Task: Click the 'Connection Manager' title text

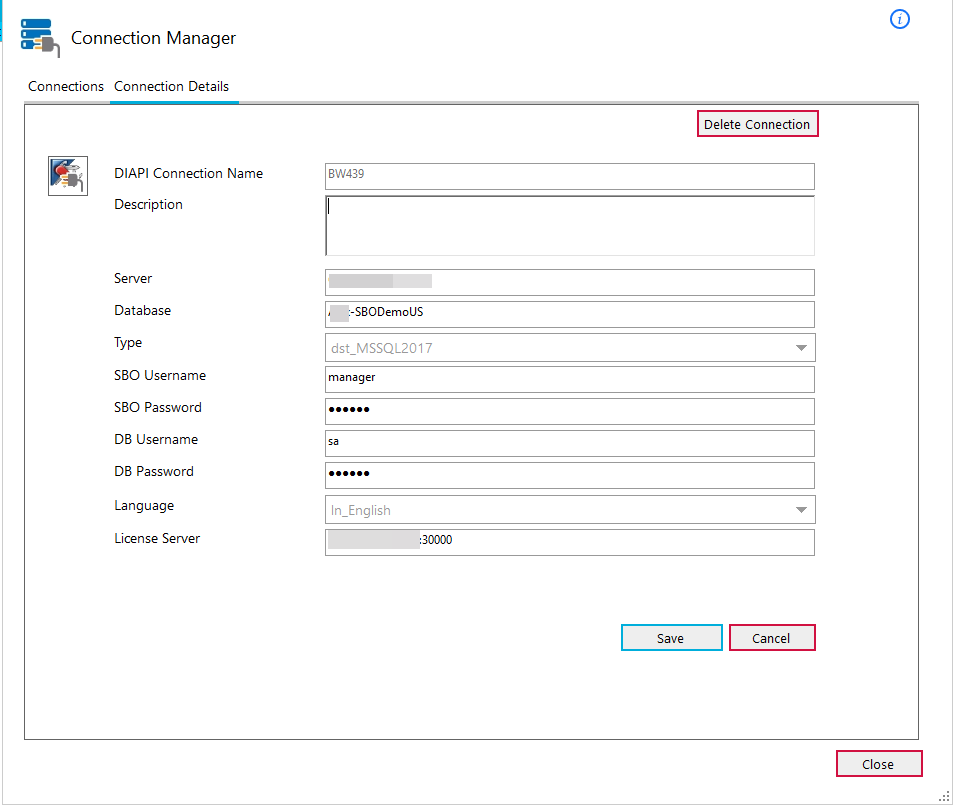Action: (153, 38)
